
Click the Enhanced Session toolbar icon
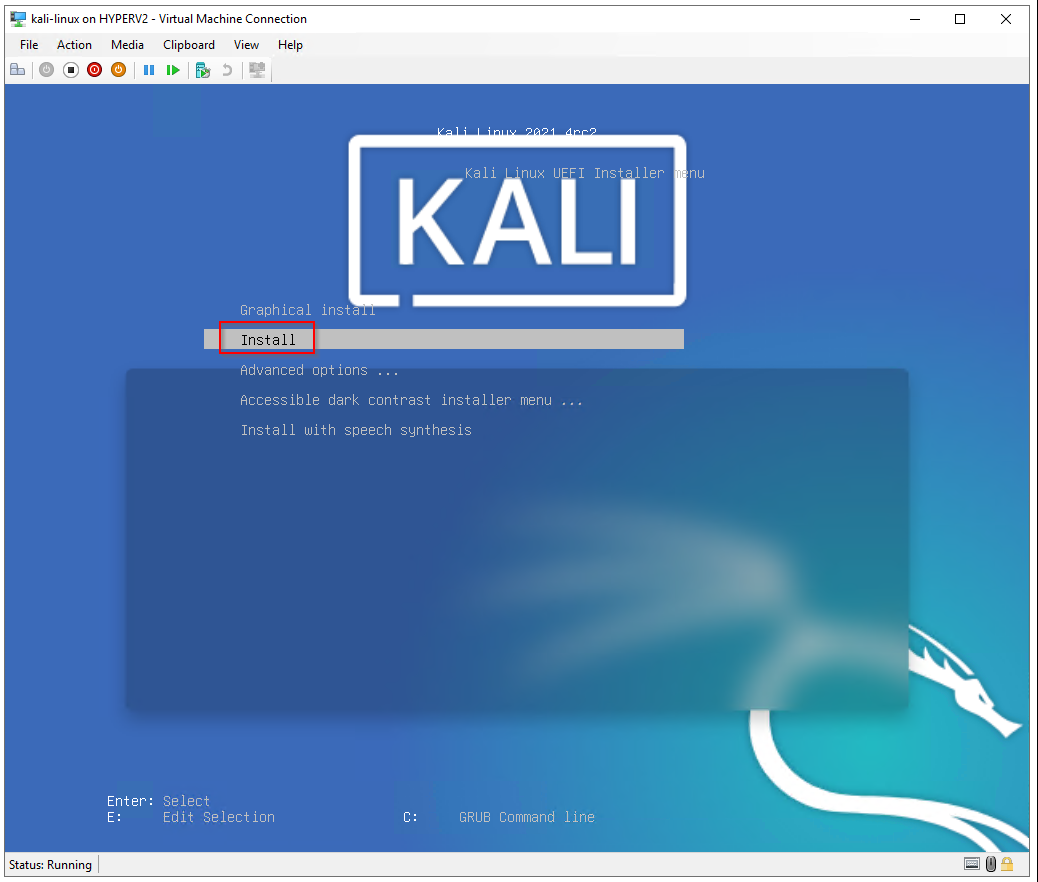[257, 70]
